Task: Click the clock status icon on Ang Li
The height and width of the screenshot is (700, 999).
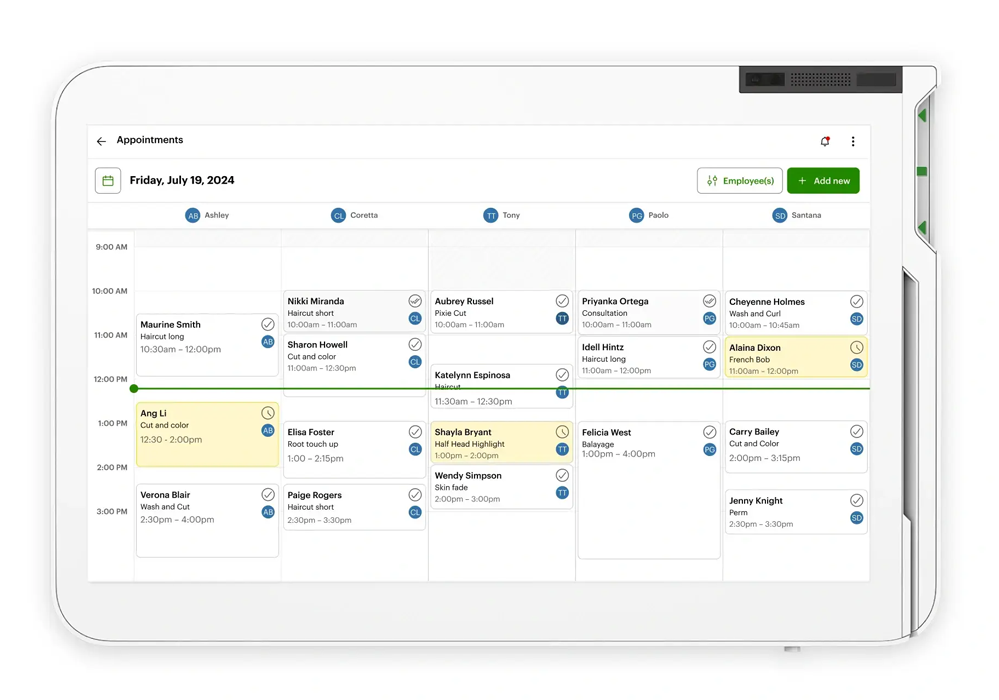Action: click(x=268, y=413)
